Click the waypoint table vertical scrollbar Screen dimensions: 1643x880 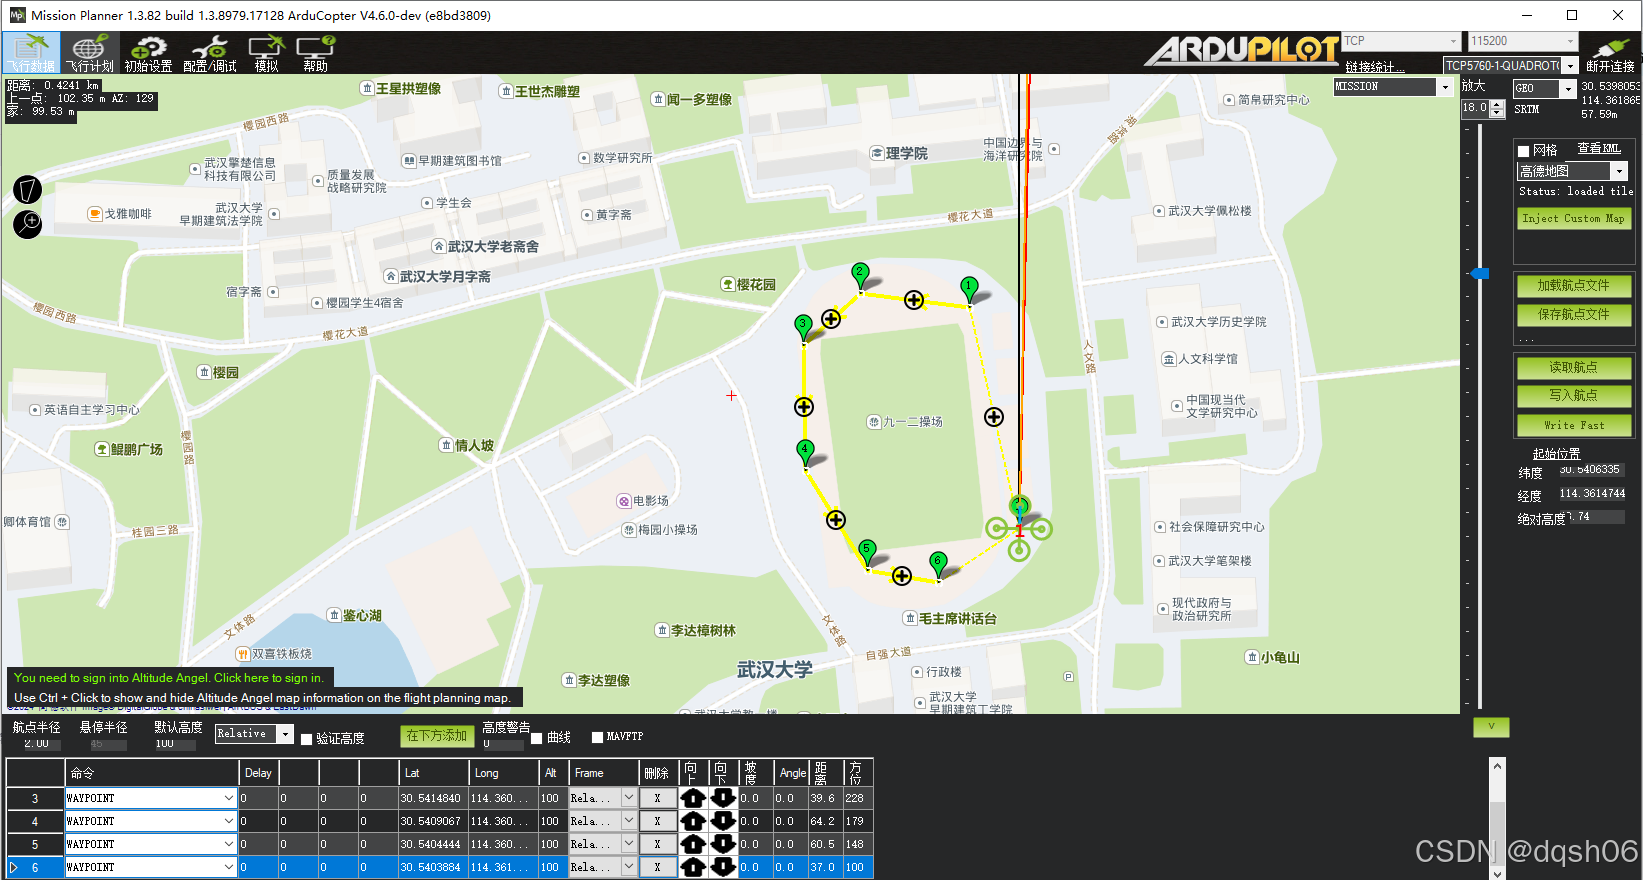point(1497,819)
